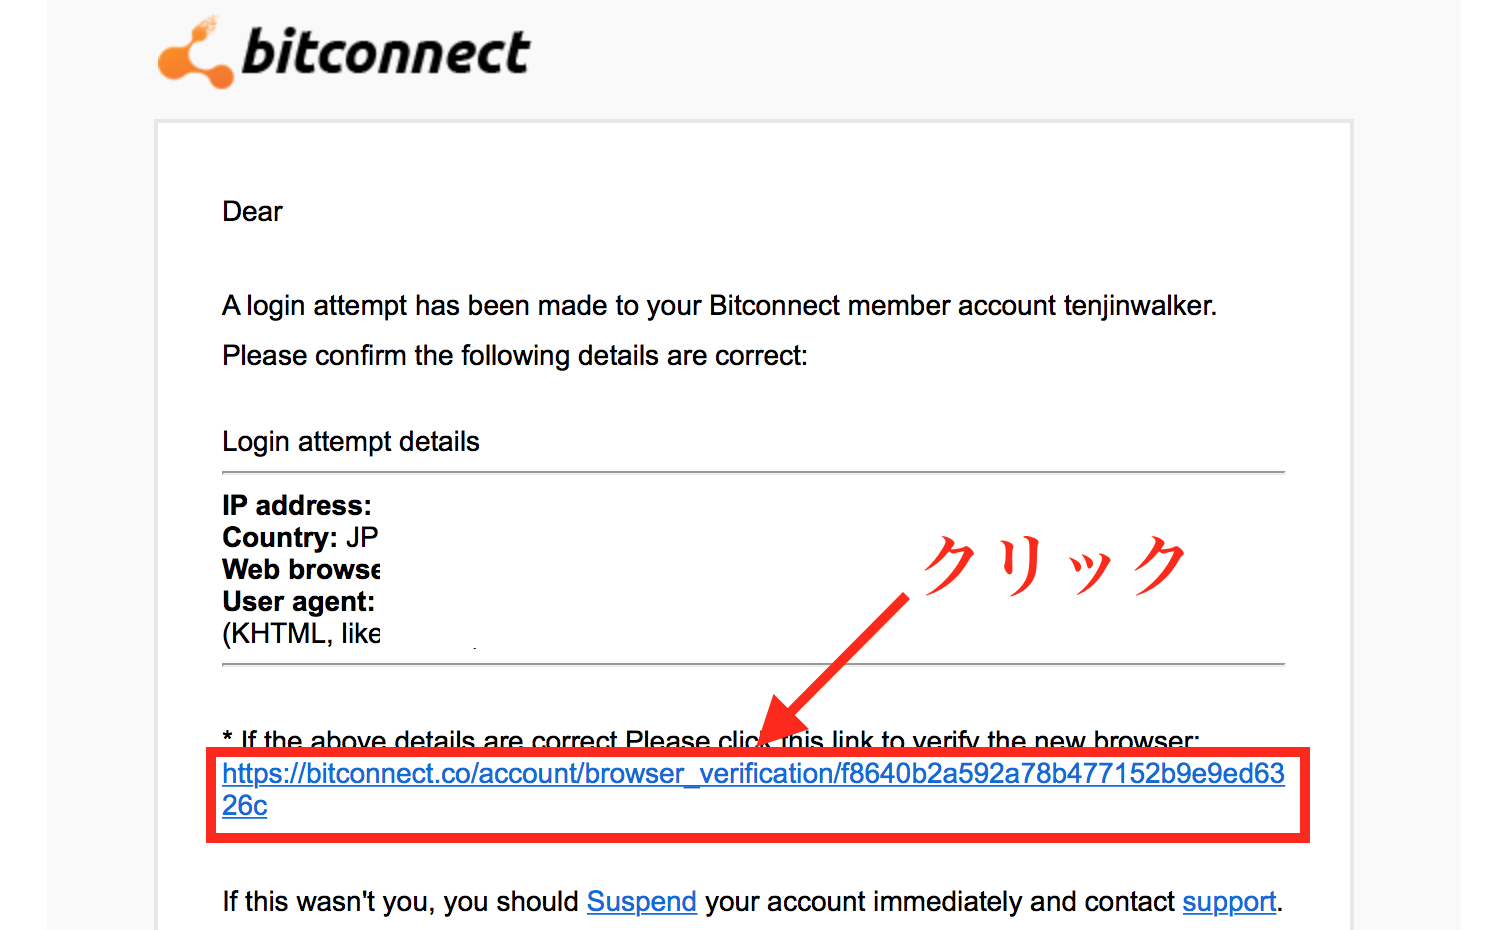Click the Login attempt details heading
The image size is (1485, 930).
click(351, 442)
